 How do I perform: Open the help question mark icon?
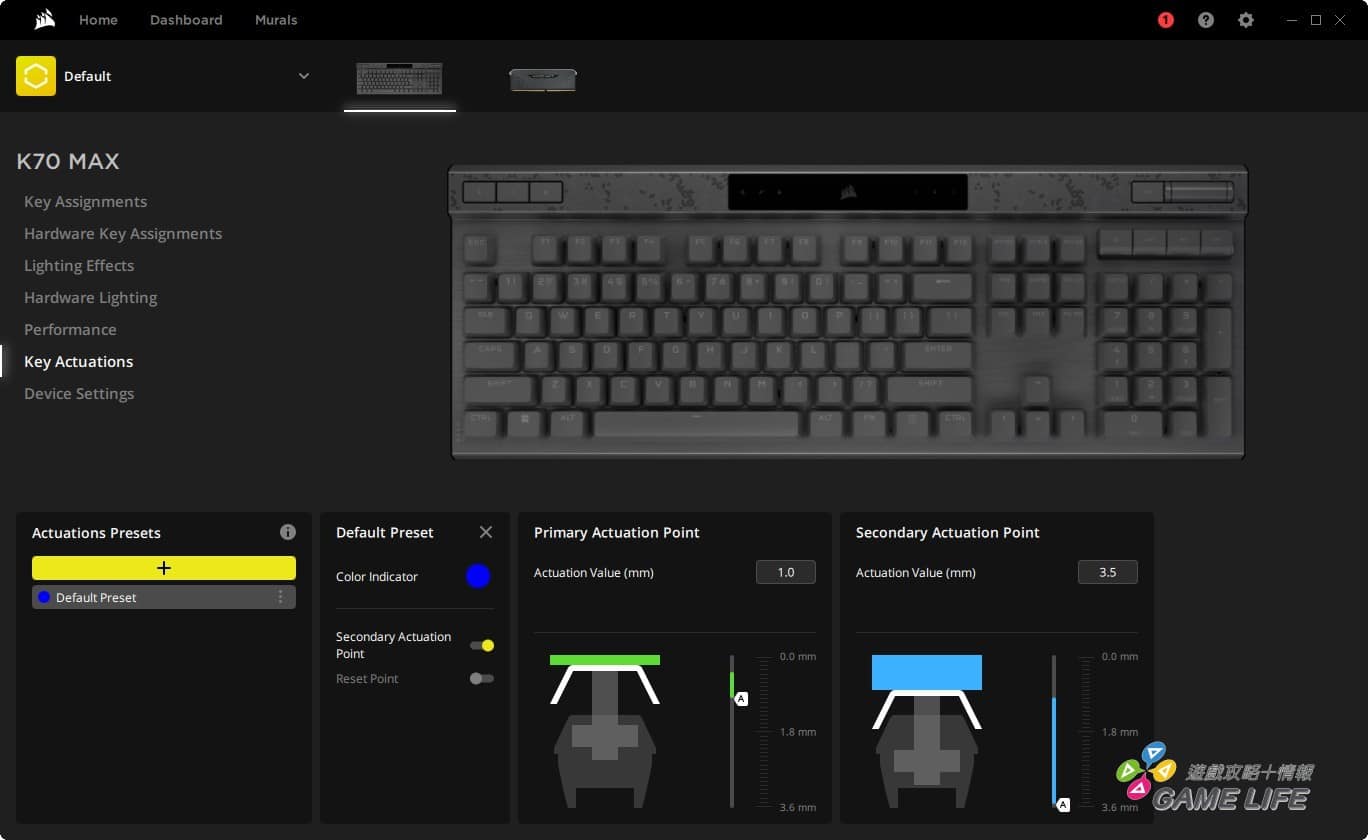1205,20
